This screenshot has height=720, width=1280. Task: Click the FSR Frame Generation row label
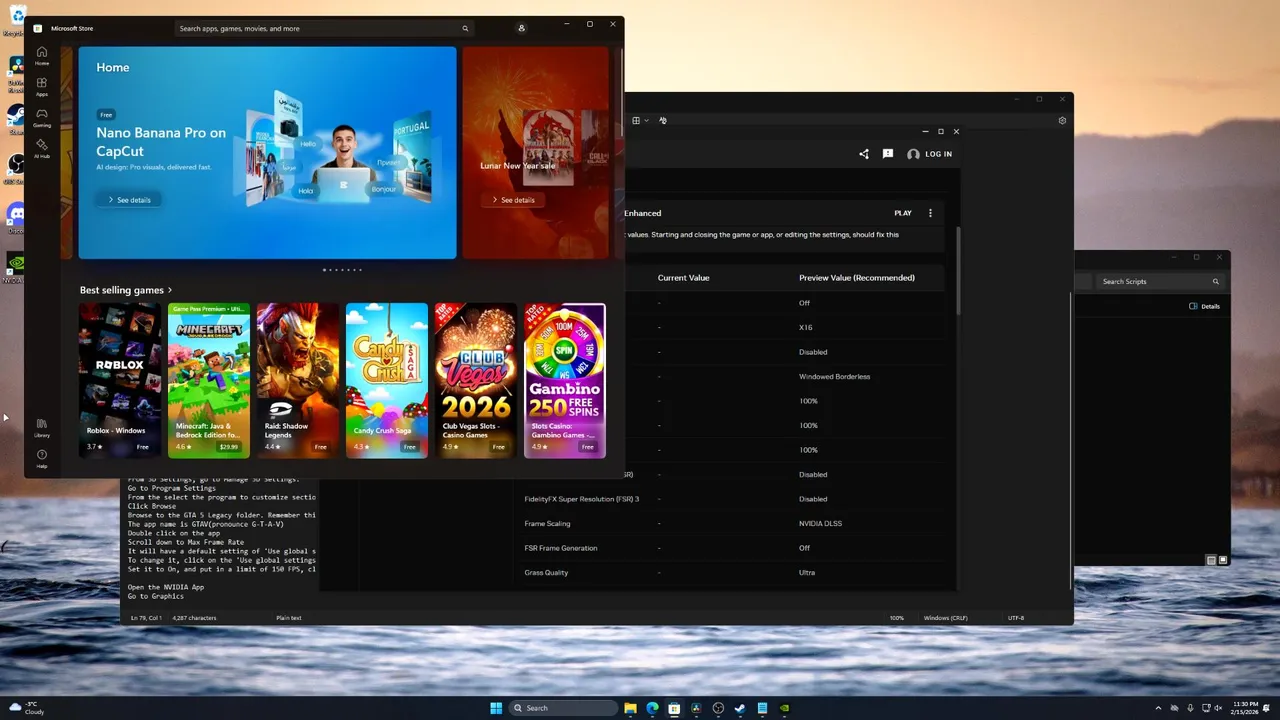tap(561, 548)
